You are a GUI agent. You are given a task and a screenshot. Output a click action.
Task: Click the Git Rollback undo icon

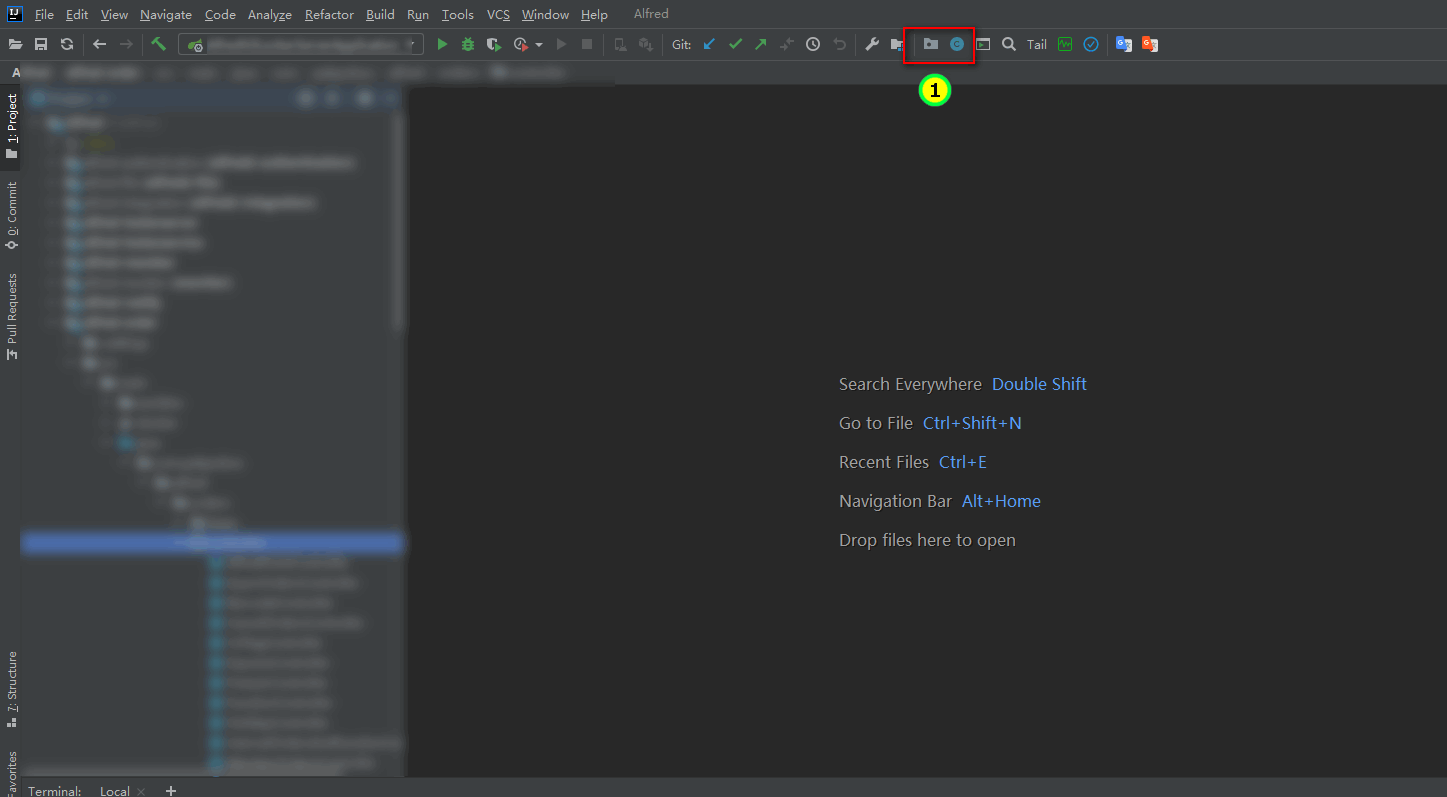coord(839,44)
